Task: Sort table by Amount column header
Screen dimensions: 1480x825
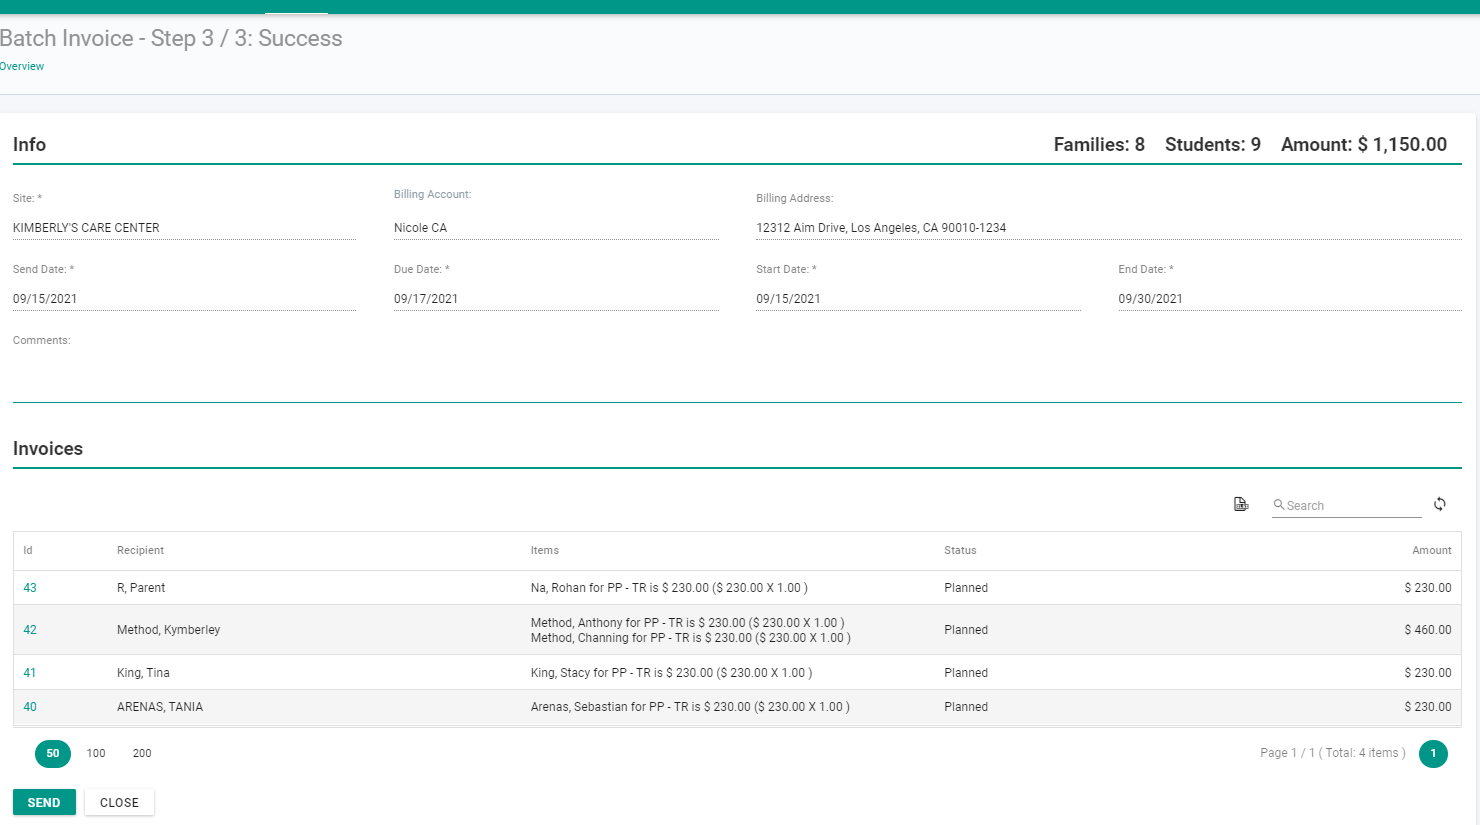Action: [1432, 550]
